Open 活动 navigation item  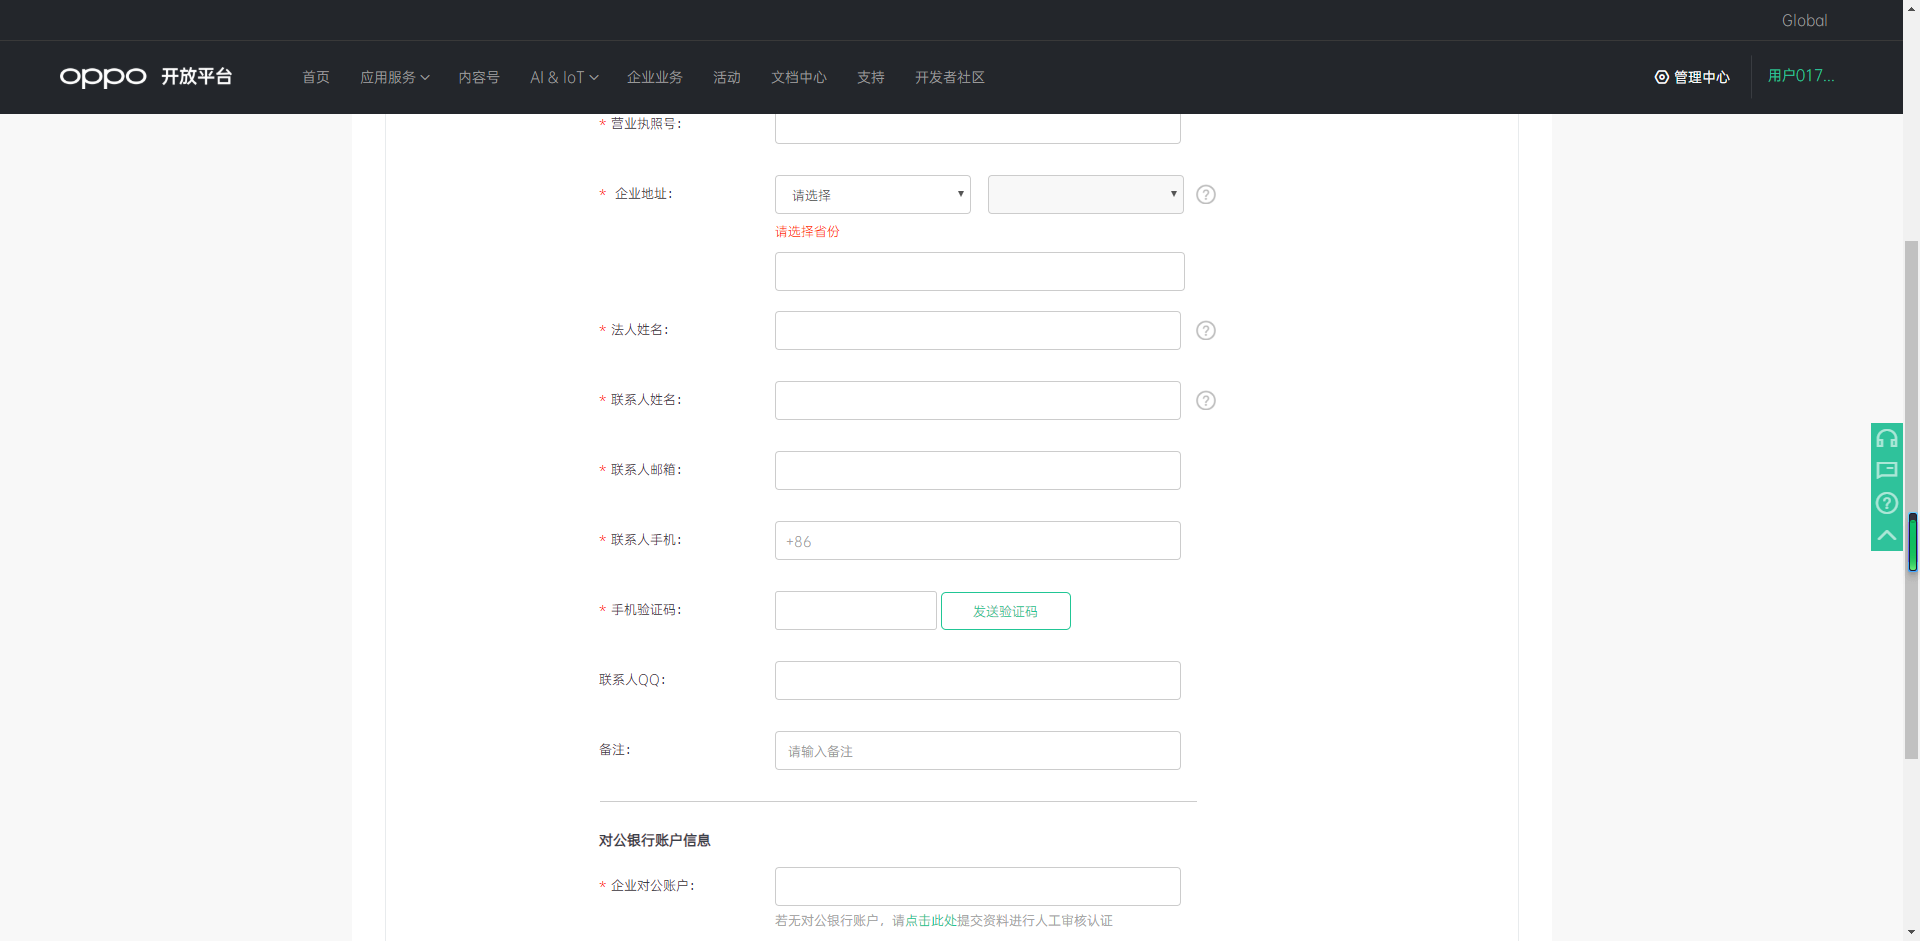(727, 77)
